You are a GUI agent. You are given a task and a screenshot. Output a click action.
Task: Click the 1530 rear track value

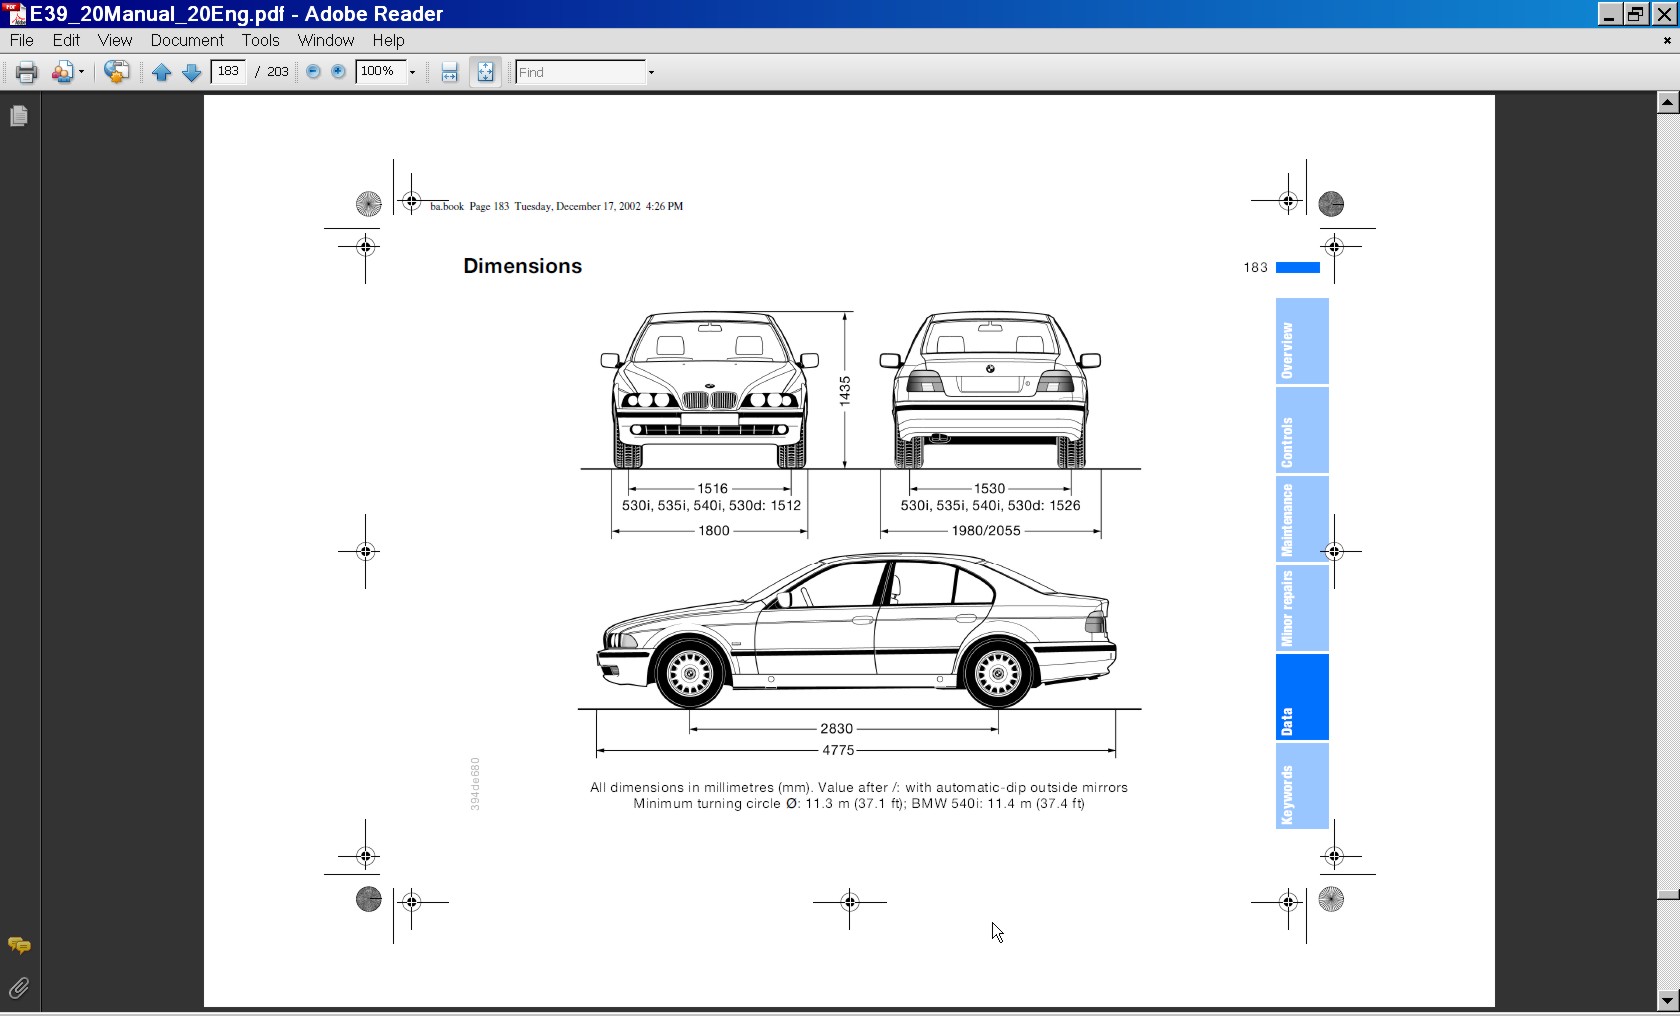(989, 488)
